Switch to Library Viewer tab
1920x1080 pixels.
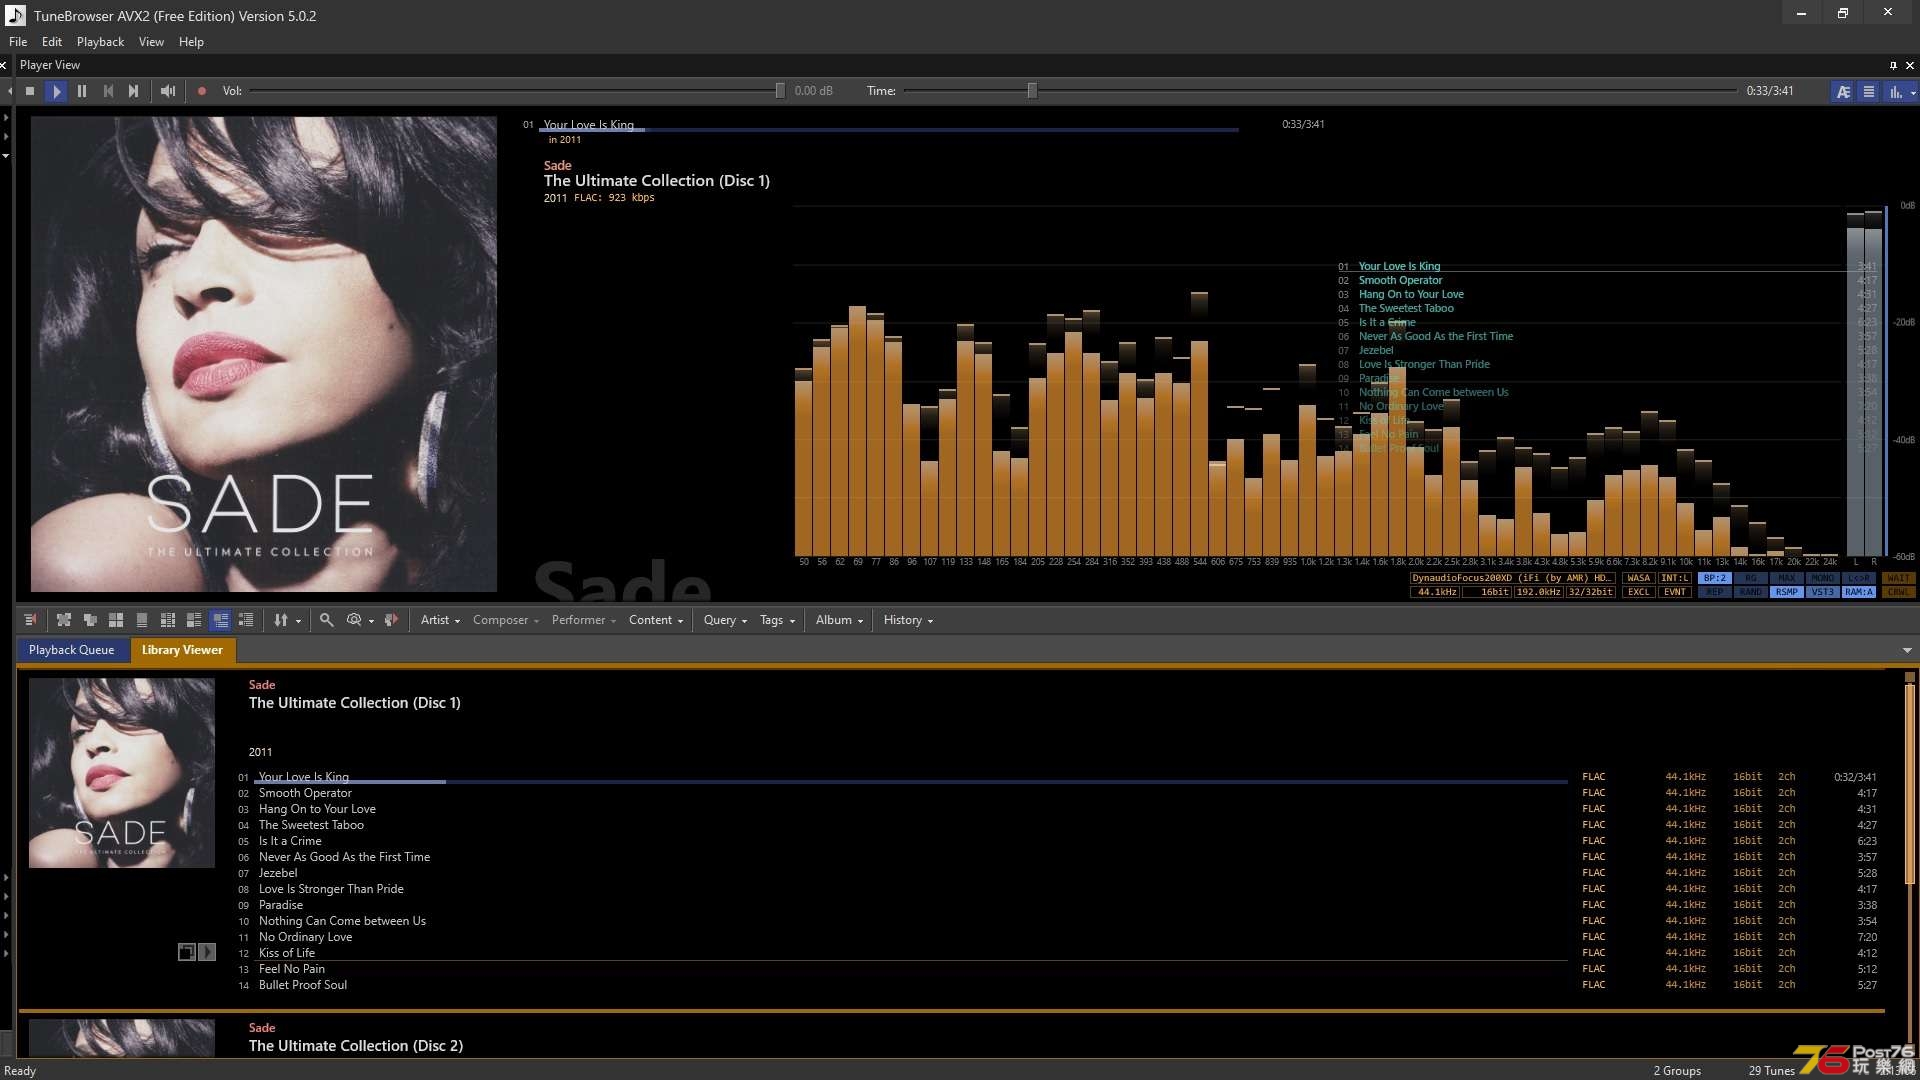tap(182, 650)
